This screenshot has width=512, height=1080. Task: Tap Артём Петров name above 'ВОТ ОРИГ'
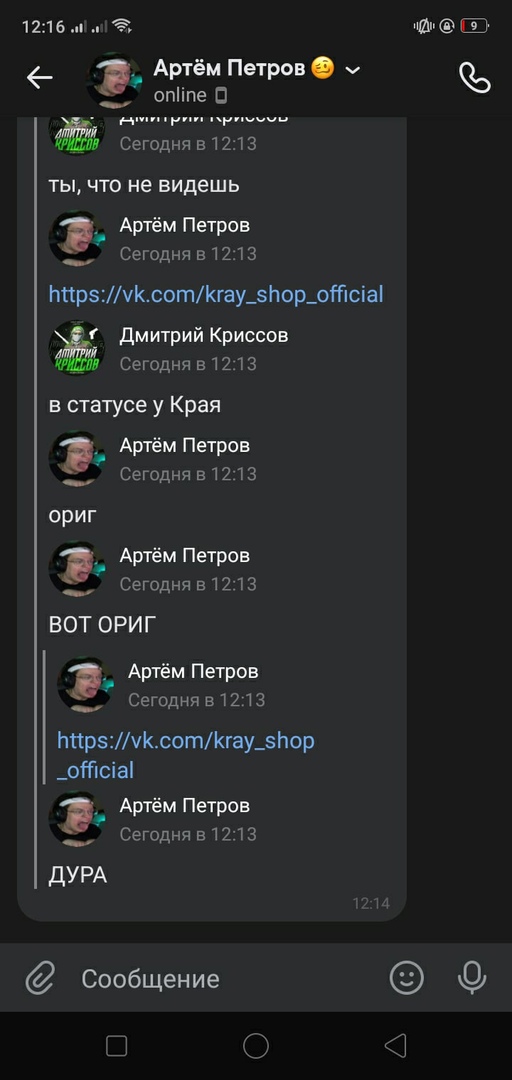click(185, 555)
